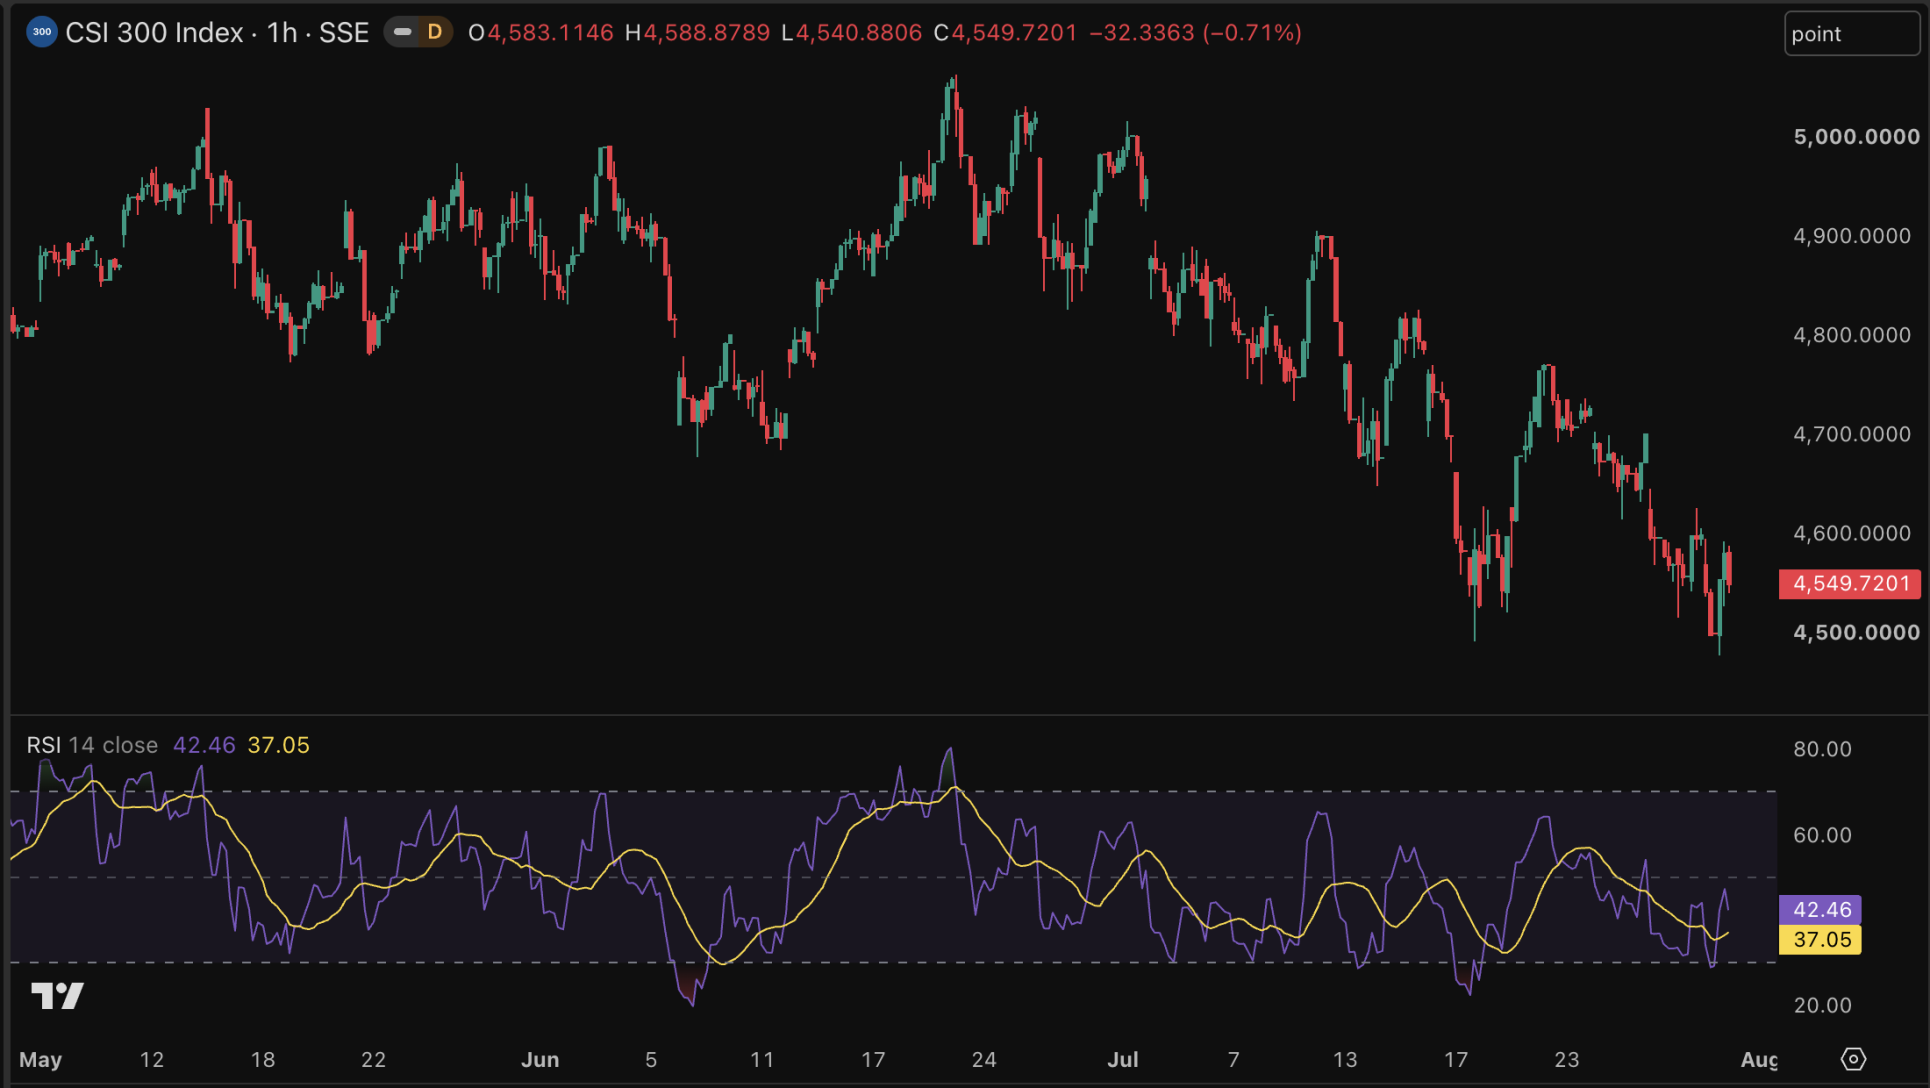The width and height of the screenshot is (1930, 1088).
Task: Click the close value C4,549.7201
Action: pos(1006,33)
